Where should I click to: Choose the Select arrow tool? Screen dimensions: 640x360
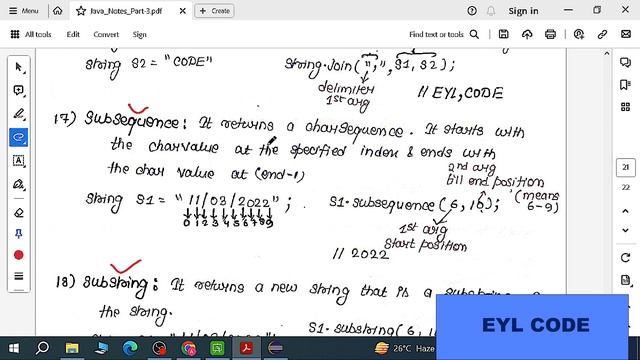pyautogui.click(x=18, y=67)
